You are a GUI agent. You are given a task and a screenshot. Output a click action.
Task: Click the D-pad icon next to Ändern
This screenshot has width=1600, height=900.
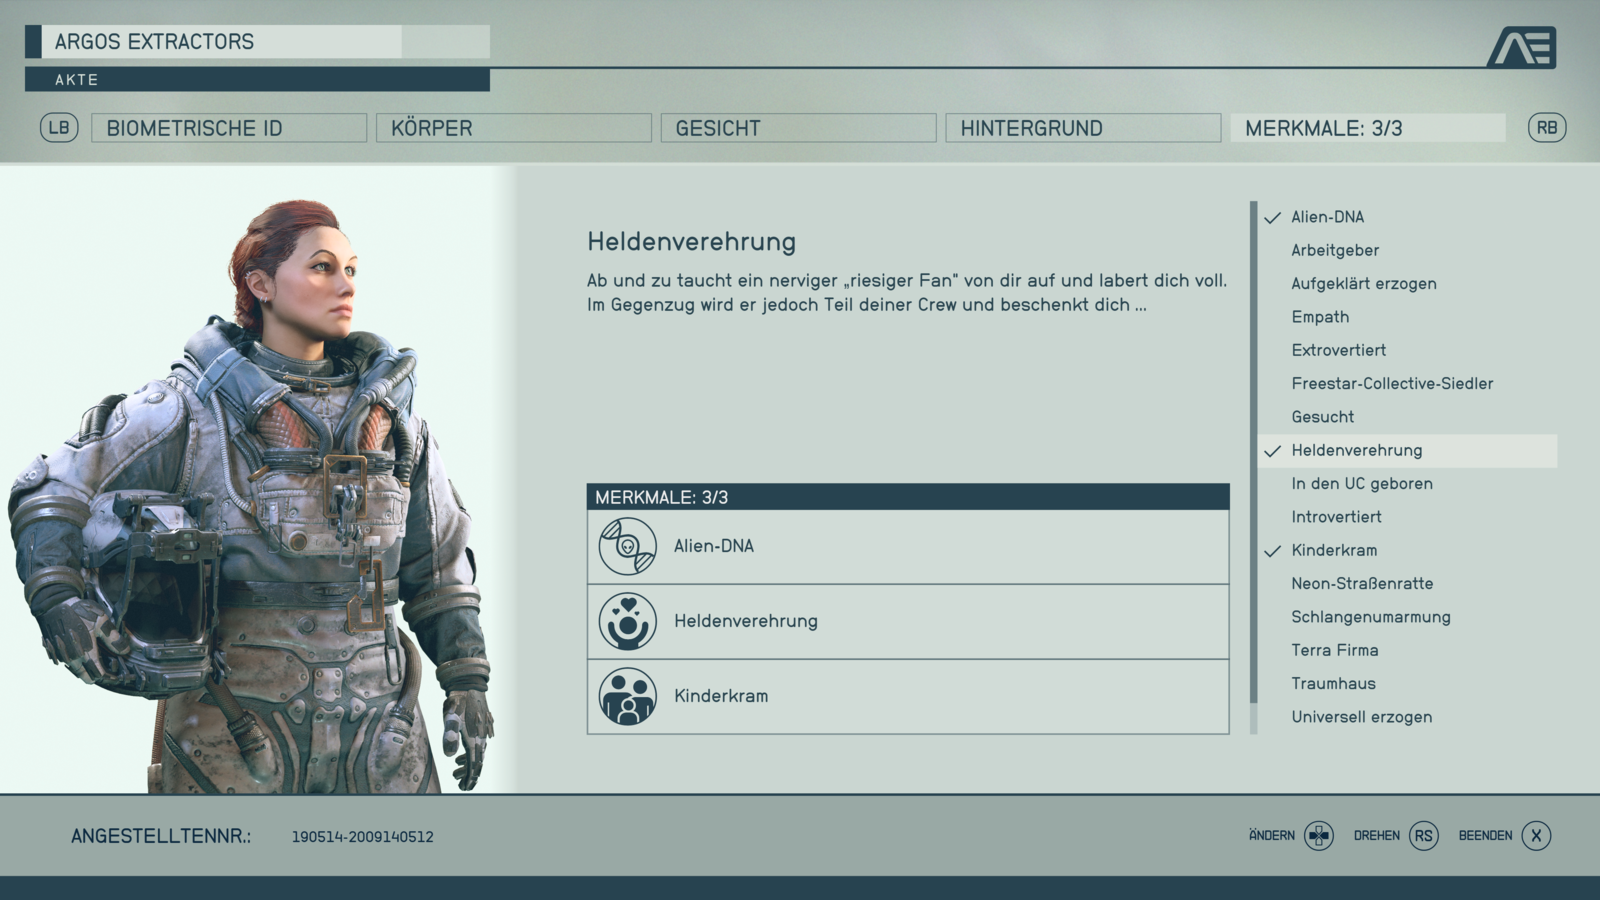click(x=1319, y=836)
